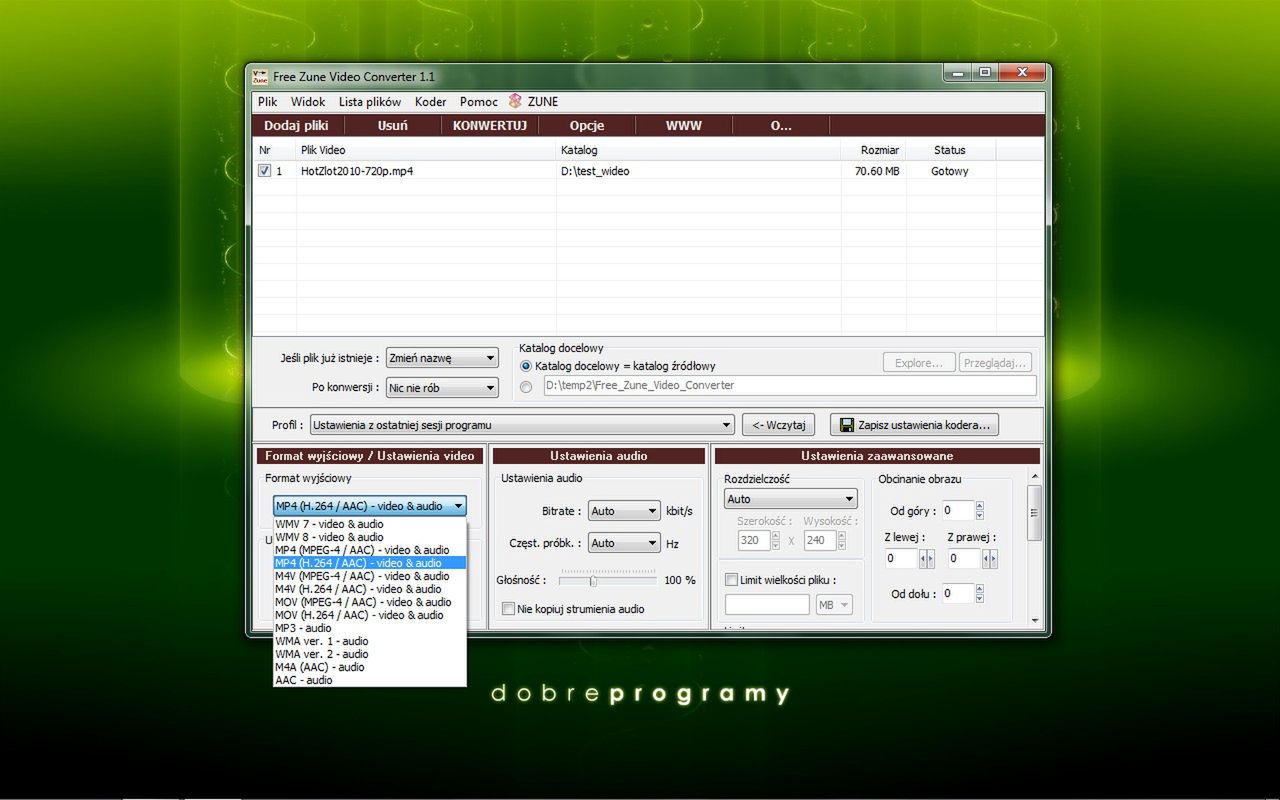Click the O... about toolbar button
1280x800 pixels.
coord(781,126)
